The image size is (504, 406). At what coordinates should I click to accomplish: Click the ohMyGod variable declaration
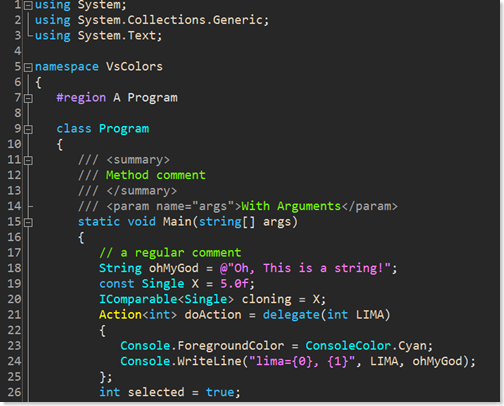tap(173, 268)
